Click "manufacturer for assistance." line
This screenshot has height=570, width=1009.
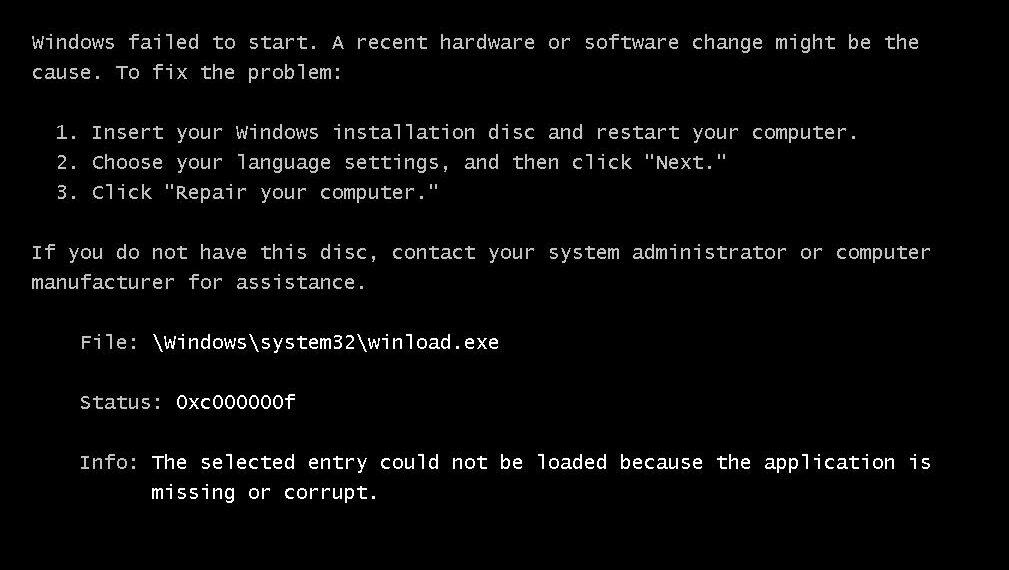point(199,282)
